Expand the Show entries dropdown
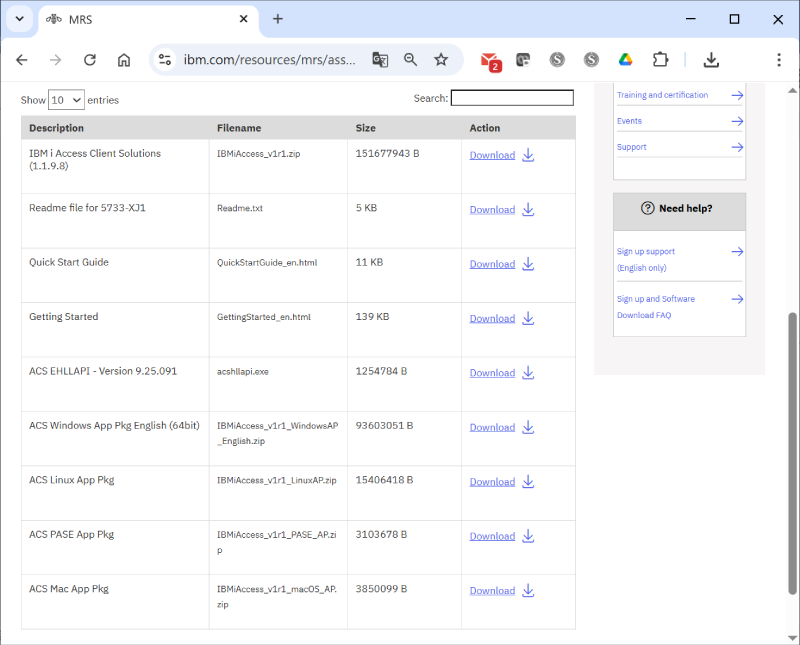This screenshot has height=645, width=800. 66,100
